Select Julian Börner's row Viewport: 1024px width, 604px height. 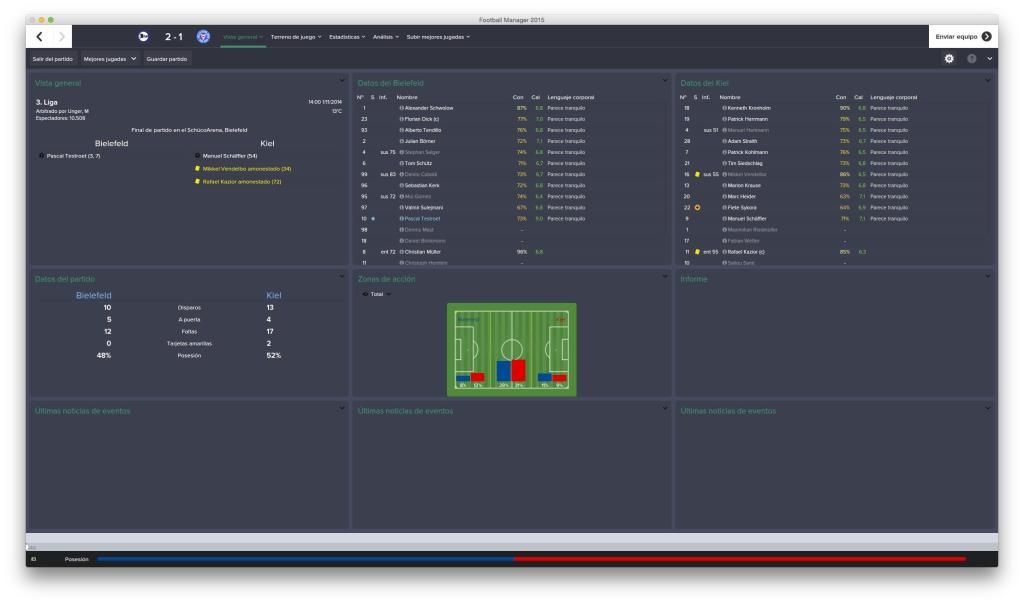click(x=509, y=141)
